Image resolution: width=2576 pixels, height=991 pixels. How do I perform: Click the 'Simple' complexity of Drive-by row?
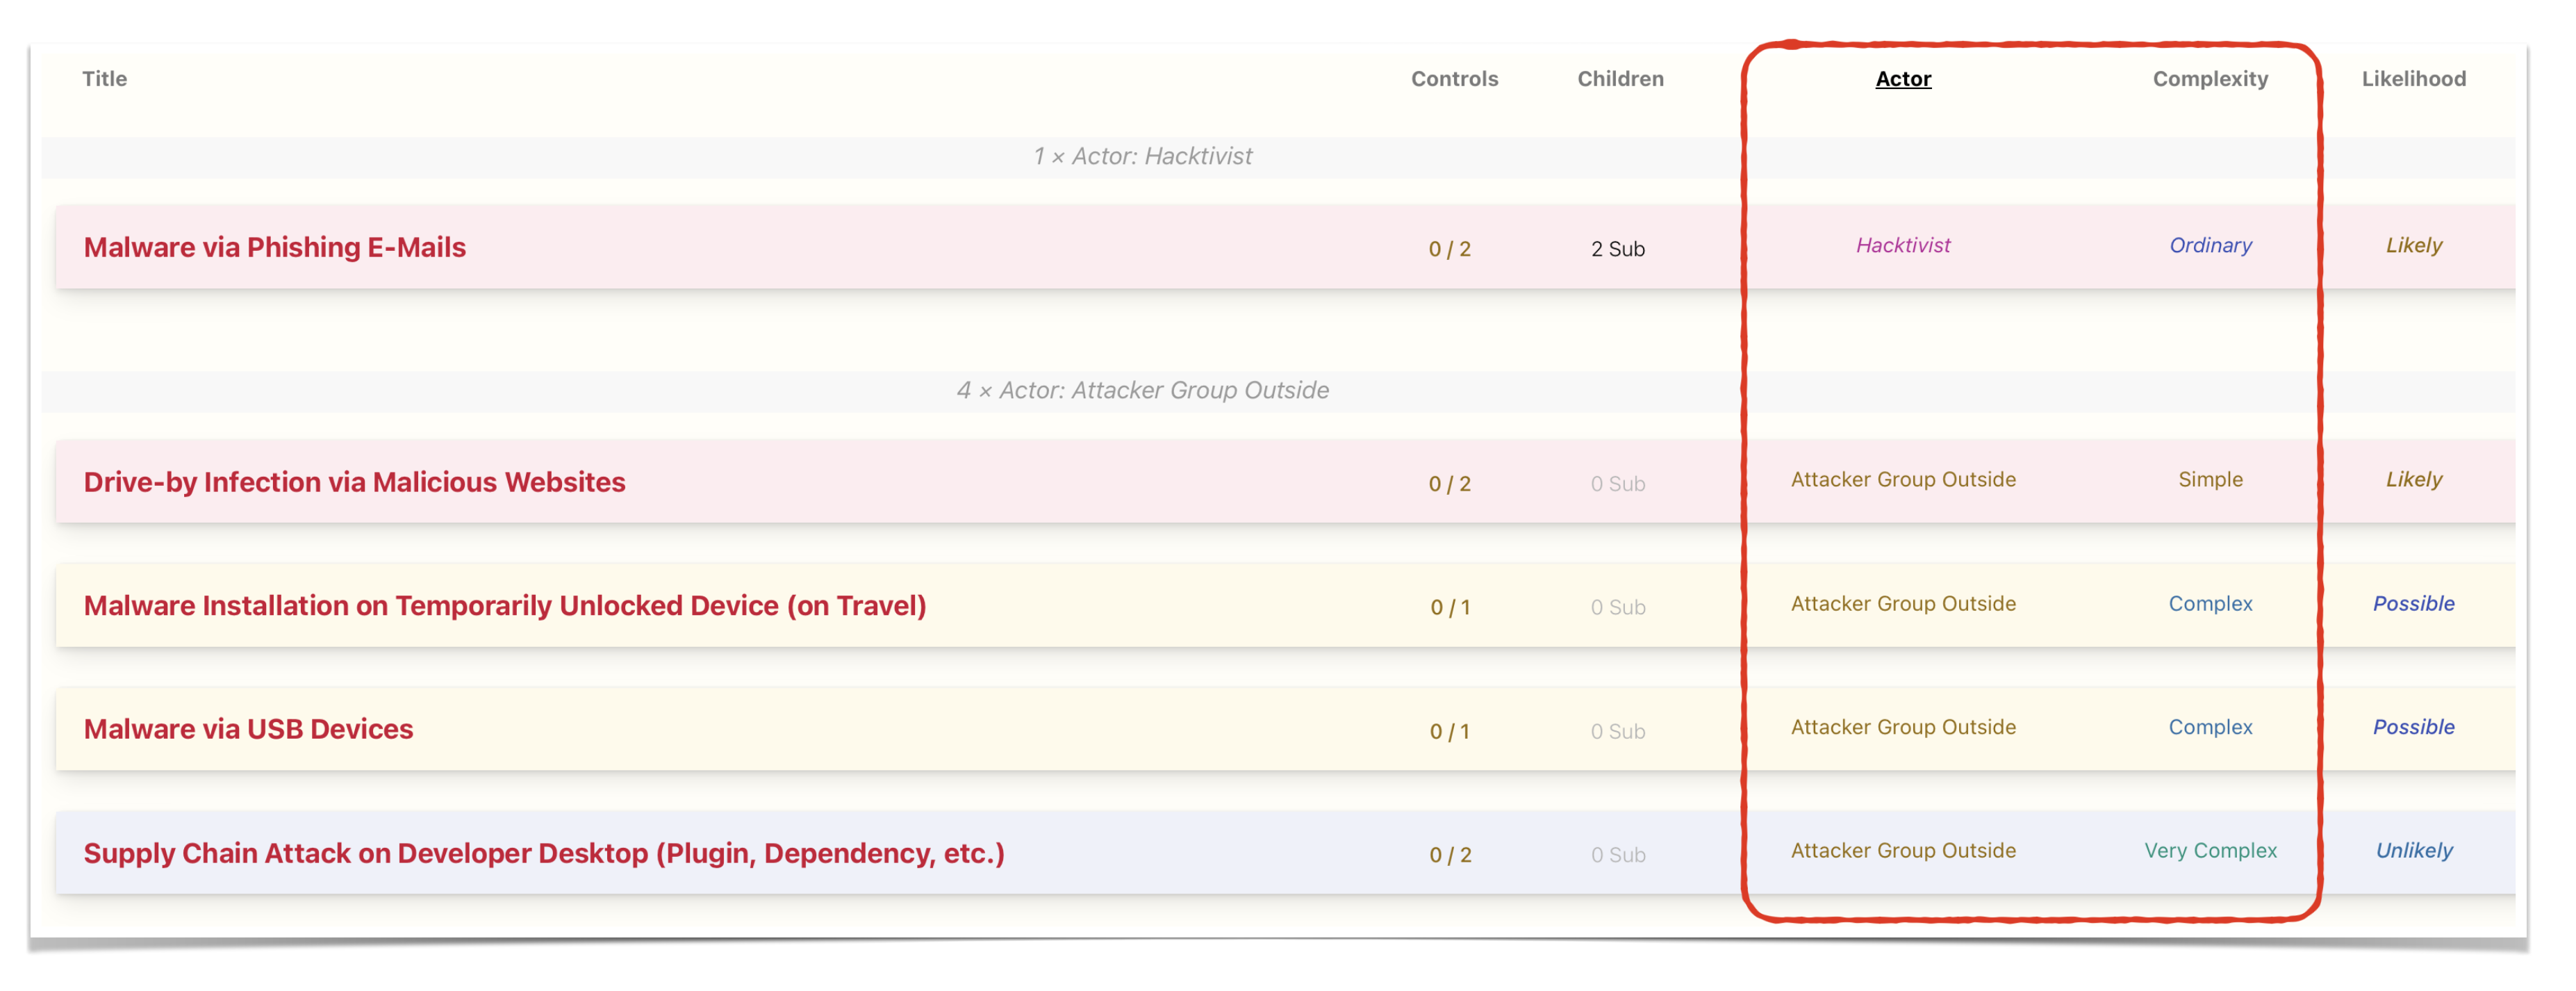(2209, 480)
